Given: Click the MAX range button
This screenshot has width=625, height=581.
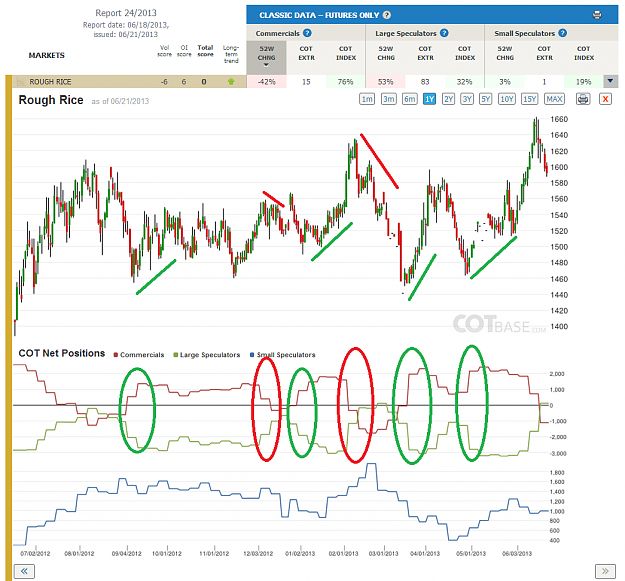Looking at the screenshot, I should [554, 99].
